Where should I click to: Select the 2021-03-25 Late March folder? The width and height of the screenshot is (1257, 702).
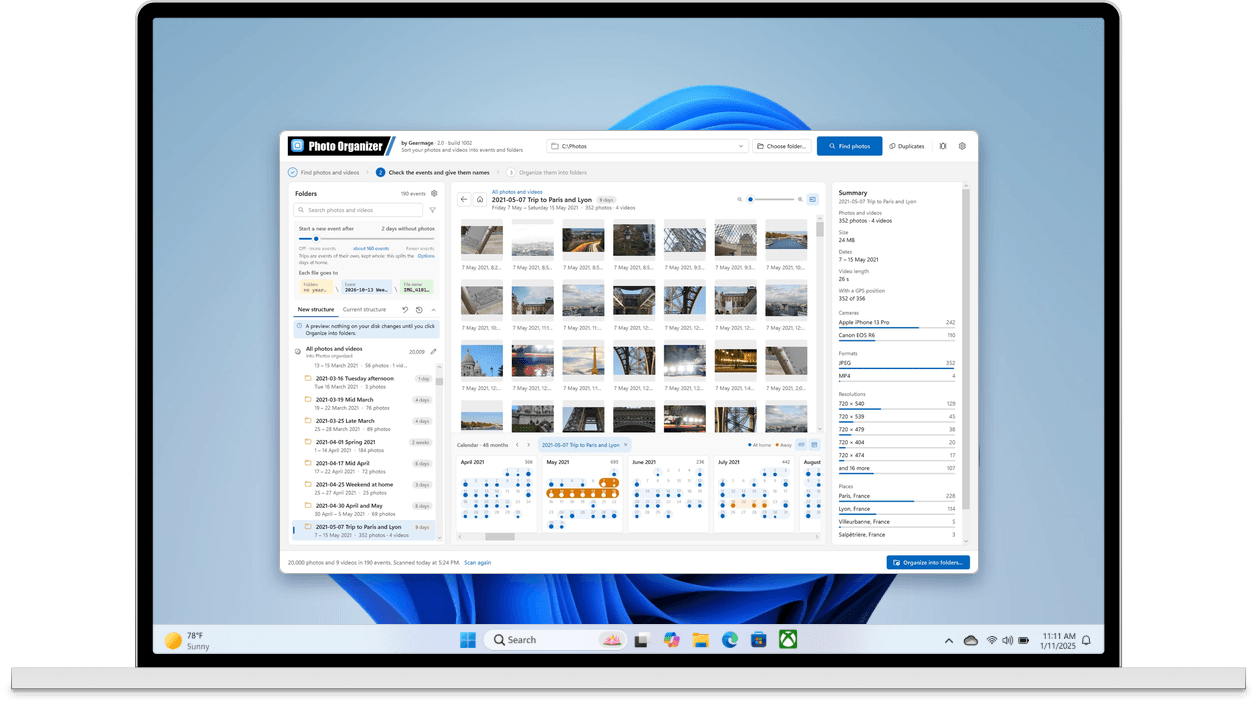point(366,424)
